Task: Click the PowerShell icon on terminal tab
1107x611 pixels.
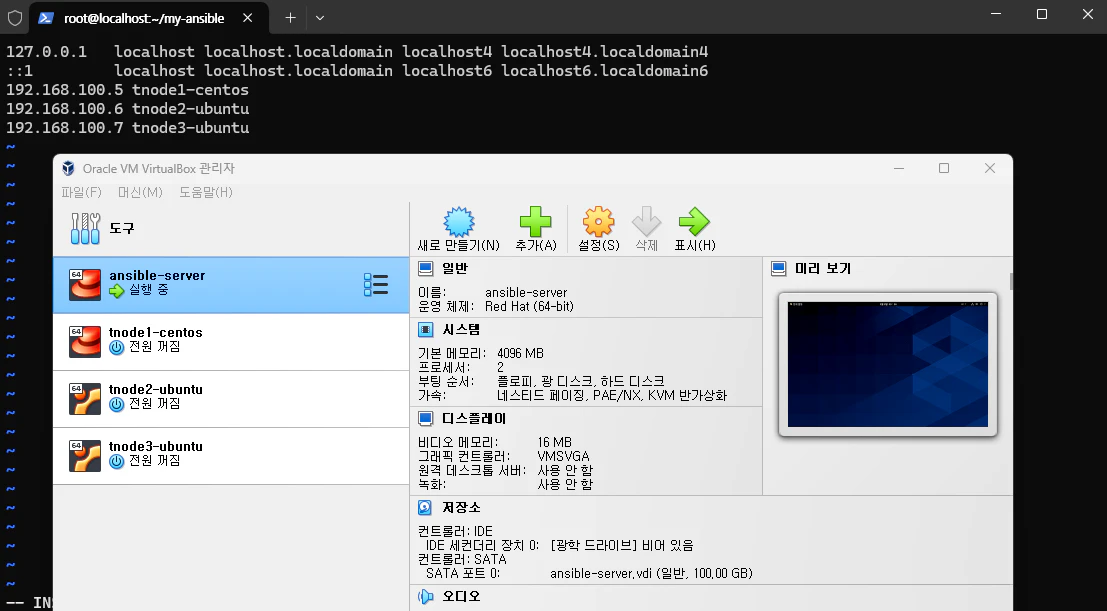Action: click(47, 18)
